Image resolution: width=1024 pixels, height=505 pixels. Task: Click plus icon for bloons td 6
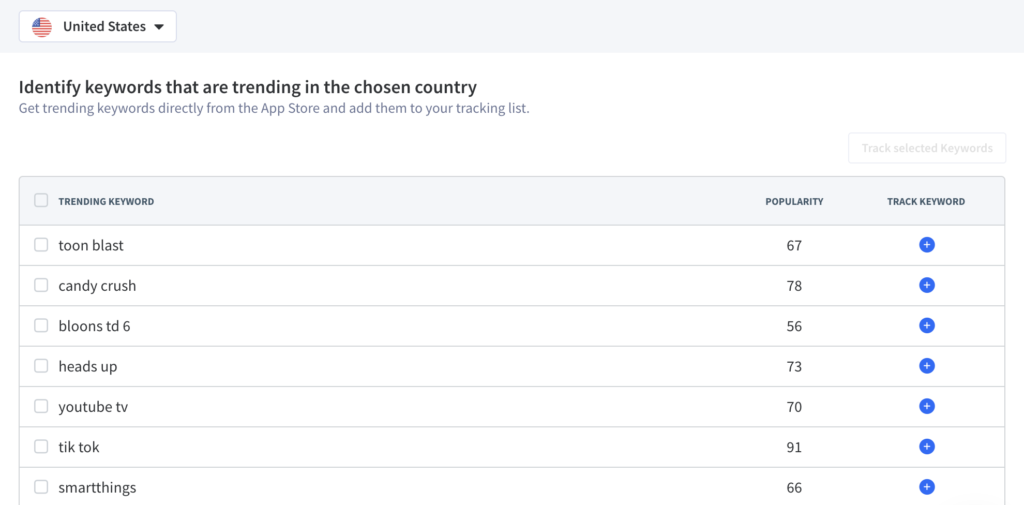click(927, 325)
